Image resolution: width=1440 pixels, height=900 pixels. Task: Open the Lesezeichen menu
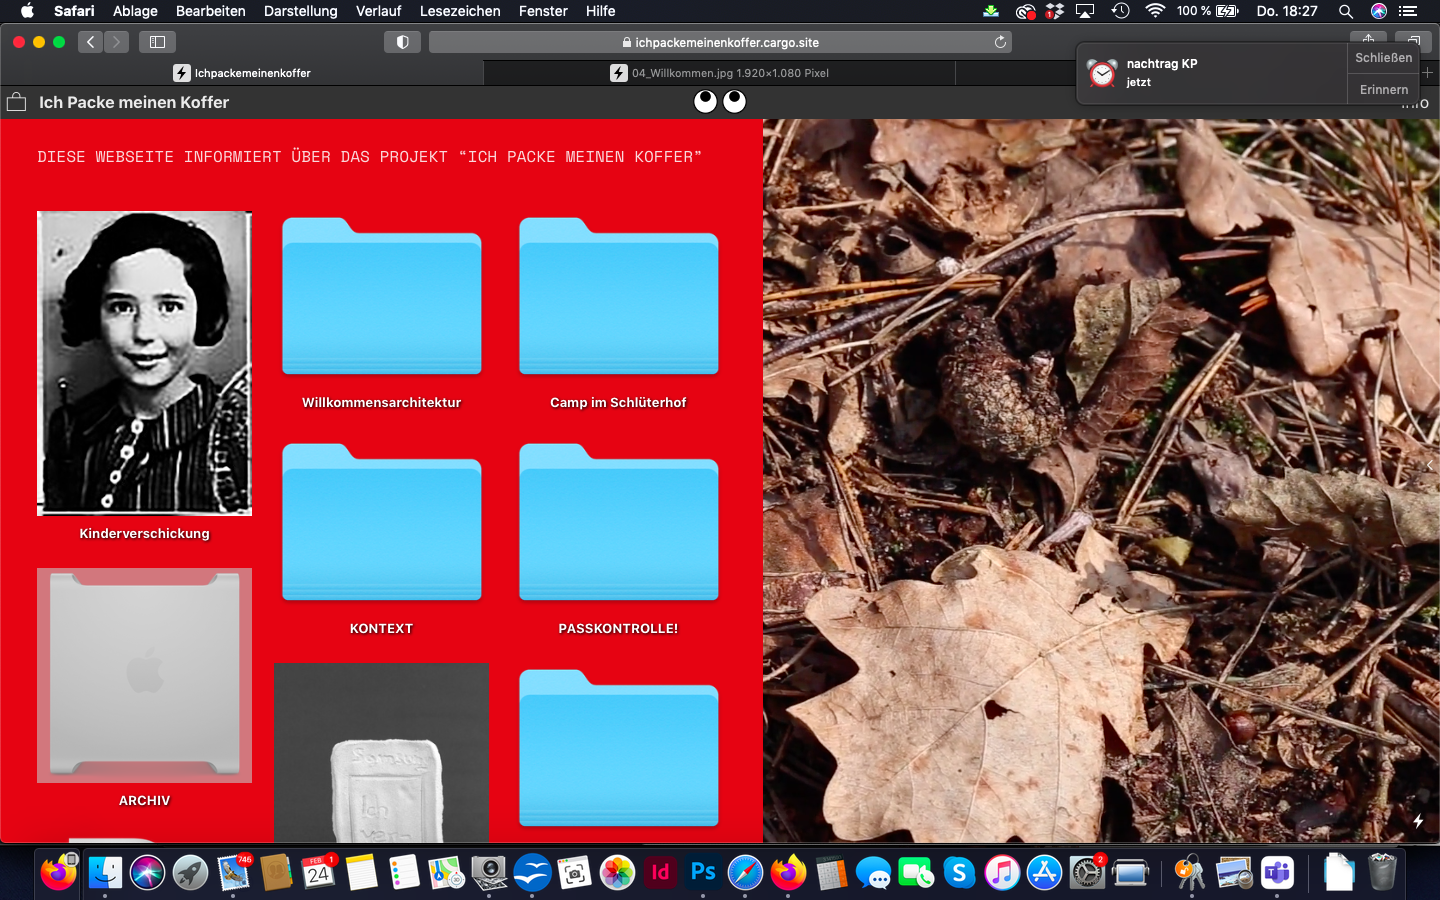(x=460, y=11)
